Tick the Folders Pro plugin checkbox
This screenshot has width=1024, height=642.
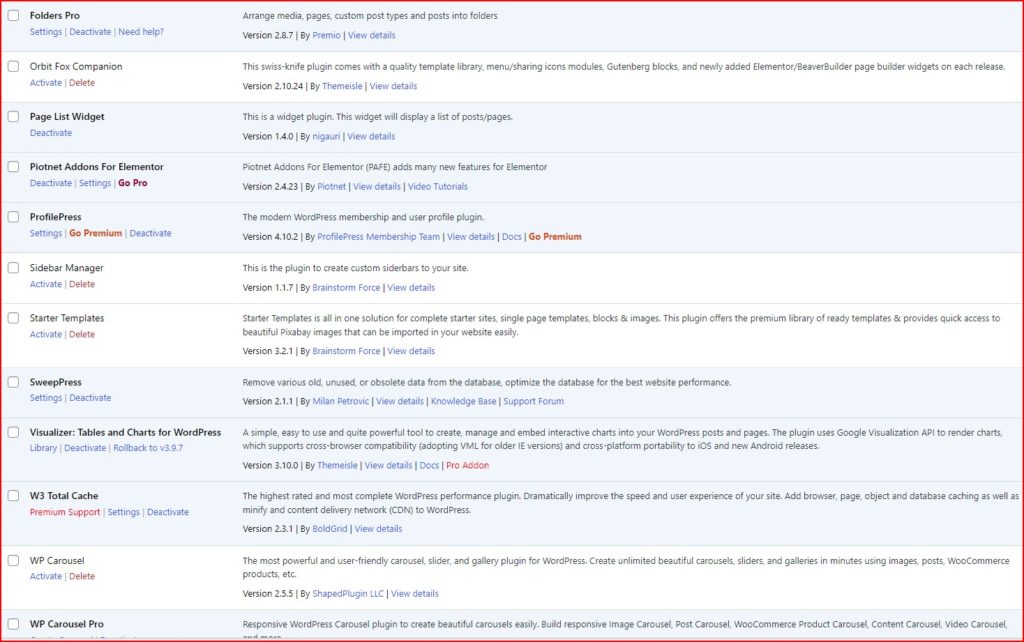tap(13, 15)
